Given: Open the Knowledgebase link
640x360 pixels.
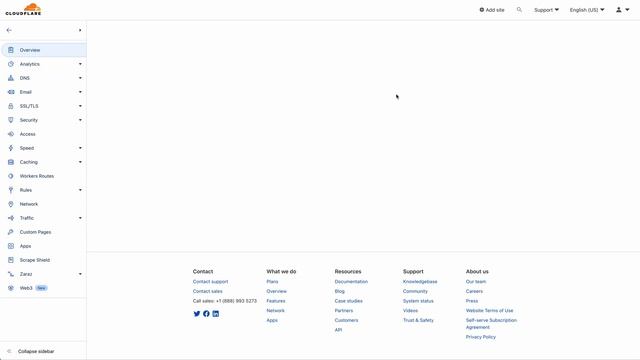Looking at the screenshot, I should click(420, 282).
